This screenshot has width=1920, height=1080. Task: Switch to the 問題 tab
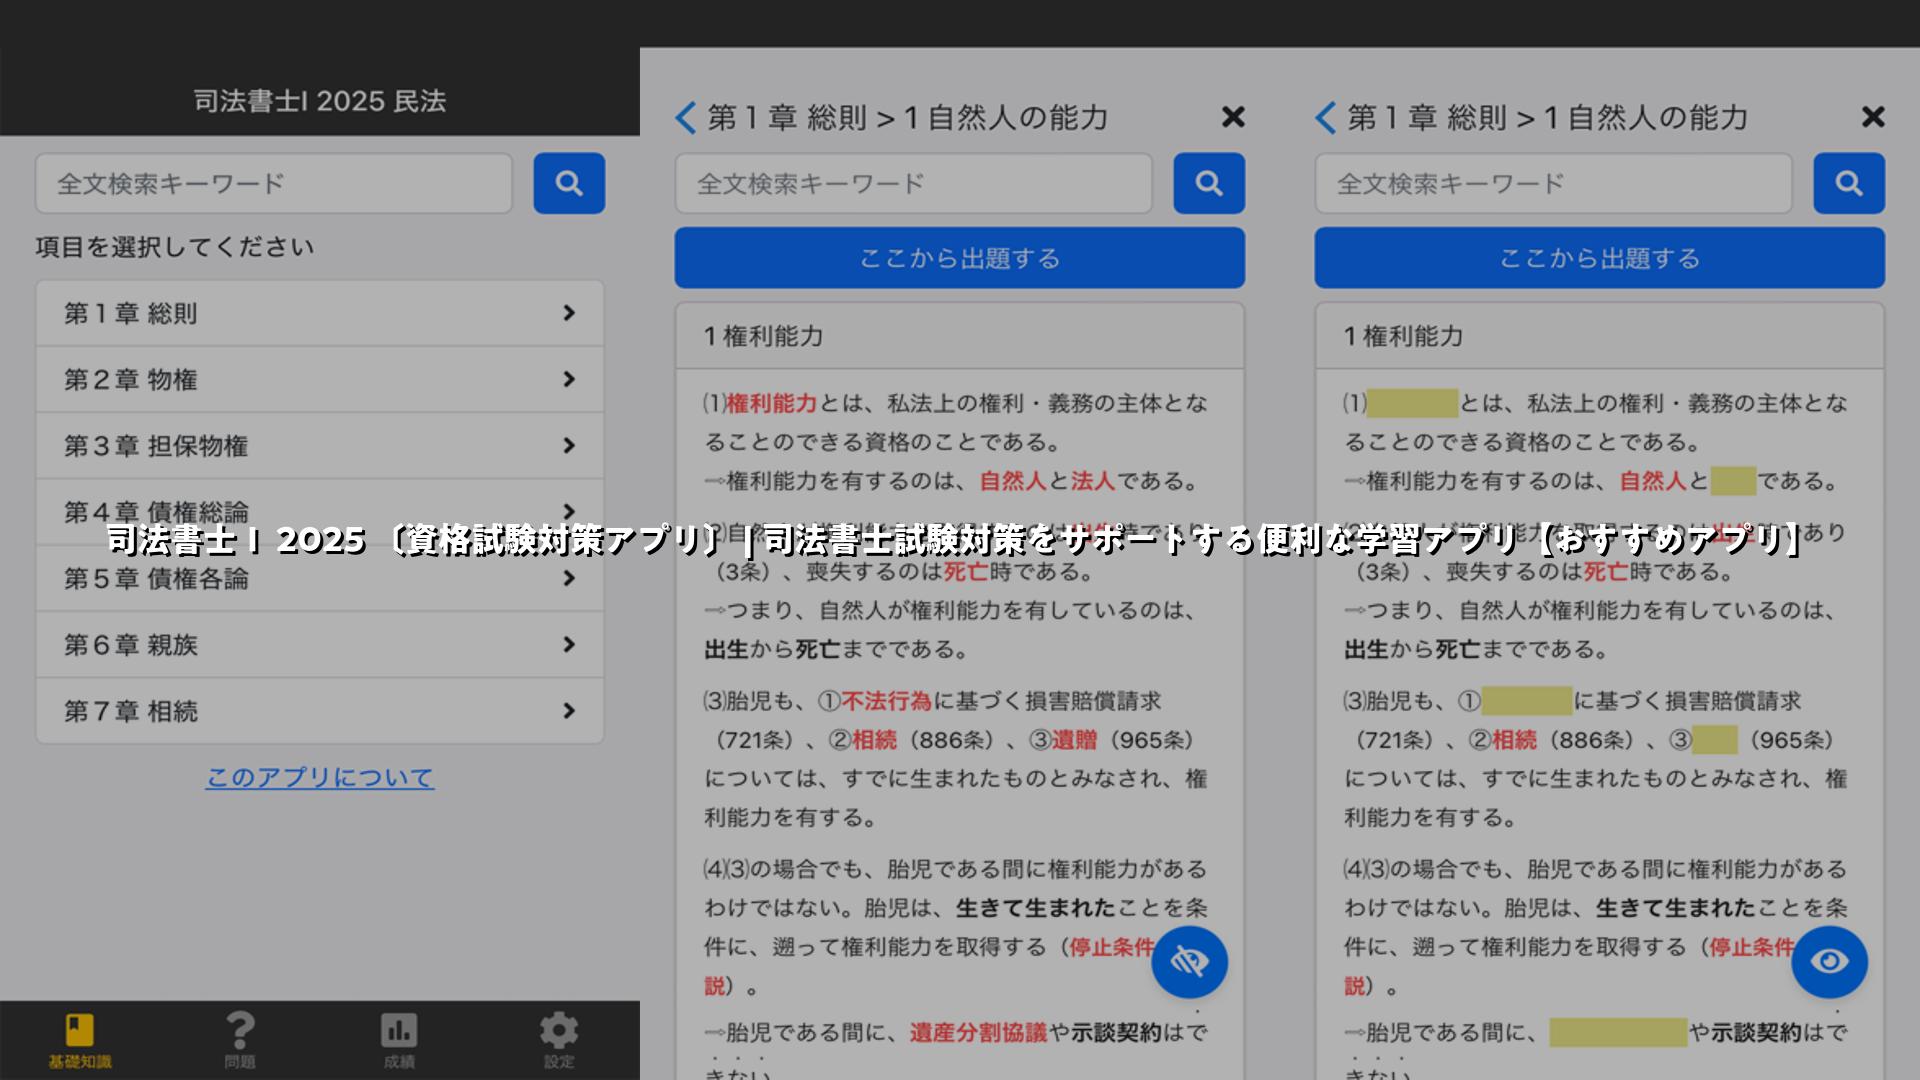240,1040
